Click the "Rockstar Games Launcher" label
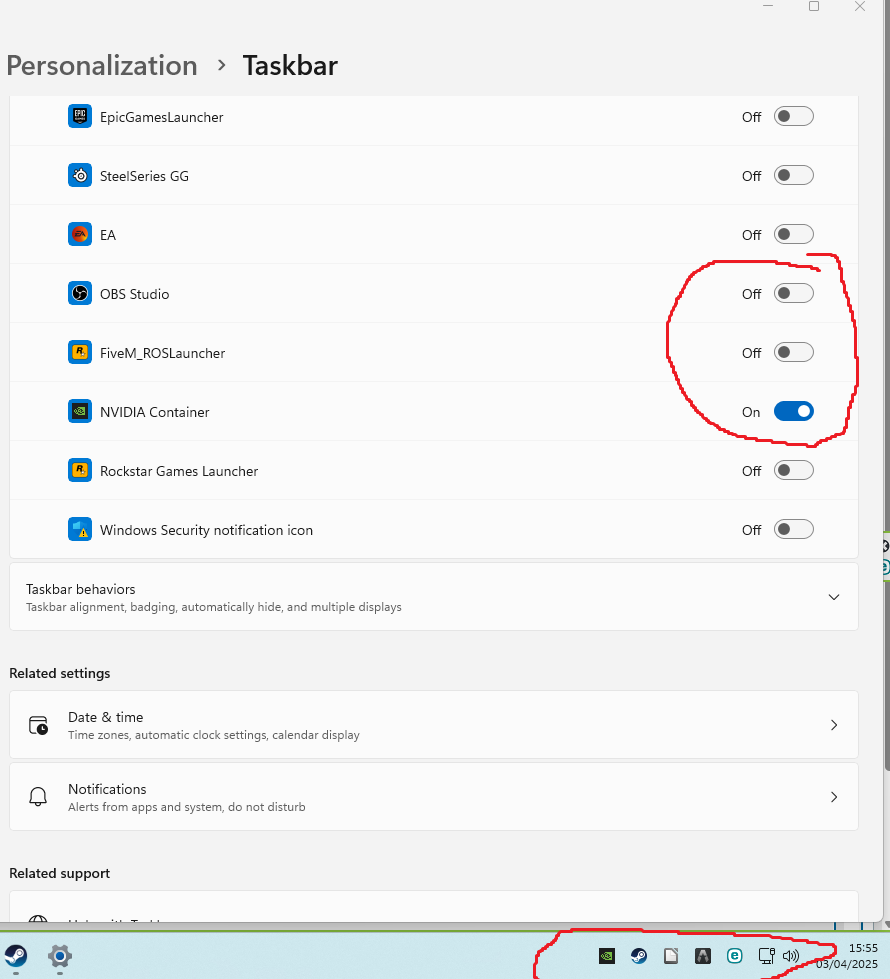The width and height of the screenshot is (890, 979). click(x=179, y=471)
